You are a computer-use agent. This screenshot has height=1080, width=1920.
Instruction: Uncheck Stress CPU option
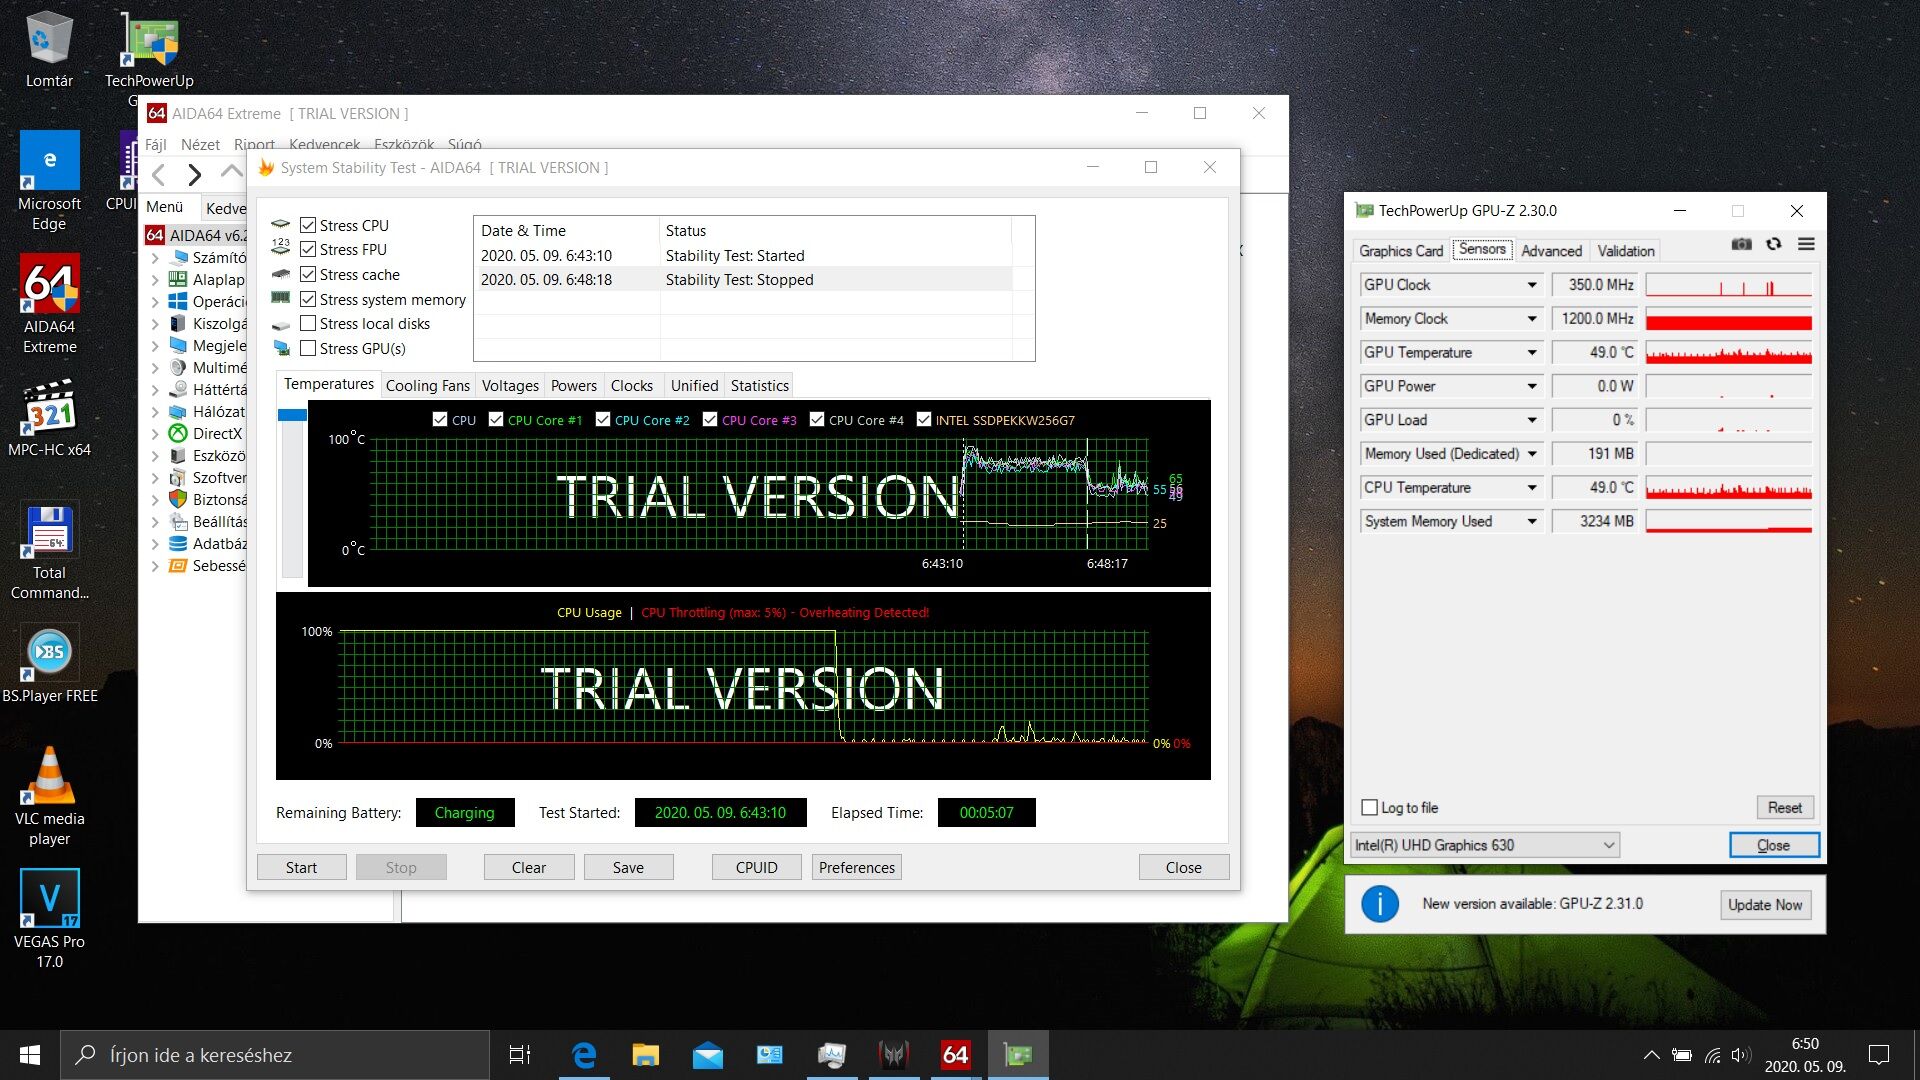click(x=308, y=225)
